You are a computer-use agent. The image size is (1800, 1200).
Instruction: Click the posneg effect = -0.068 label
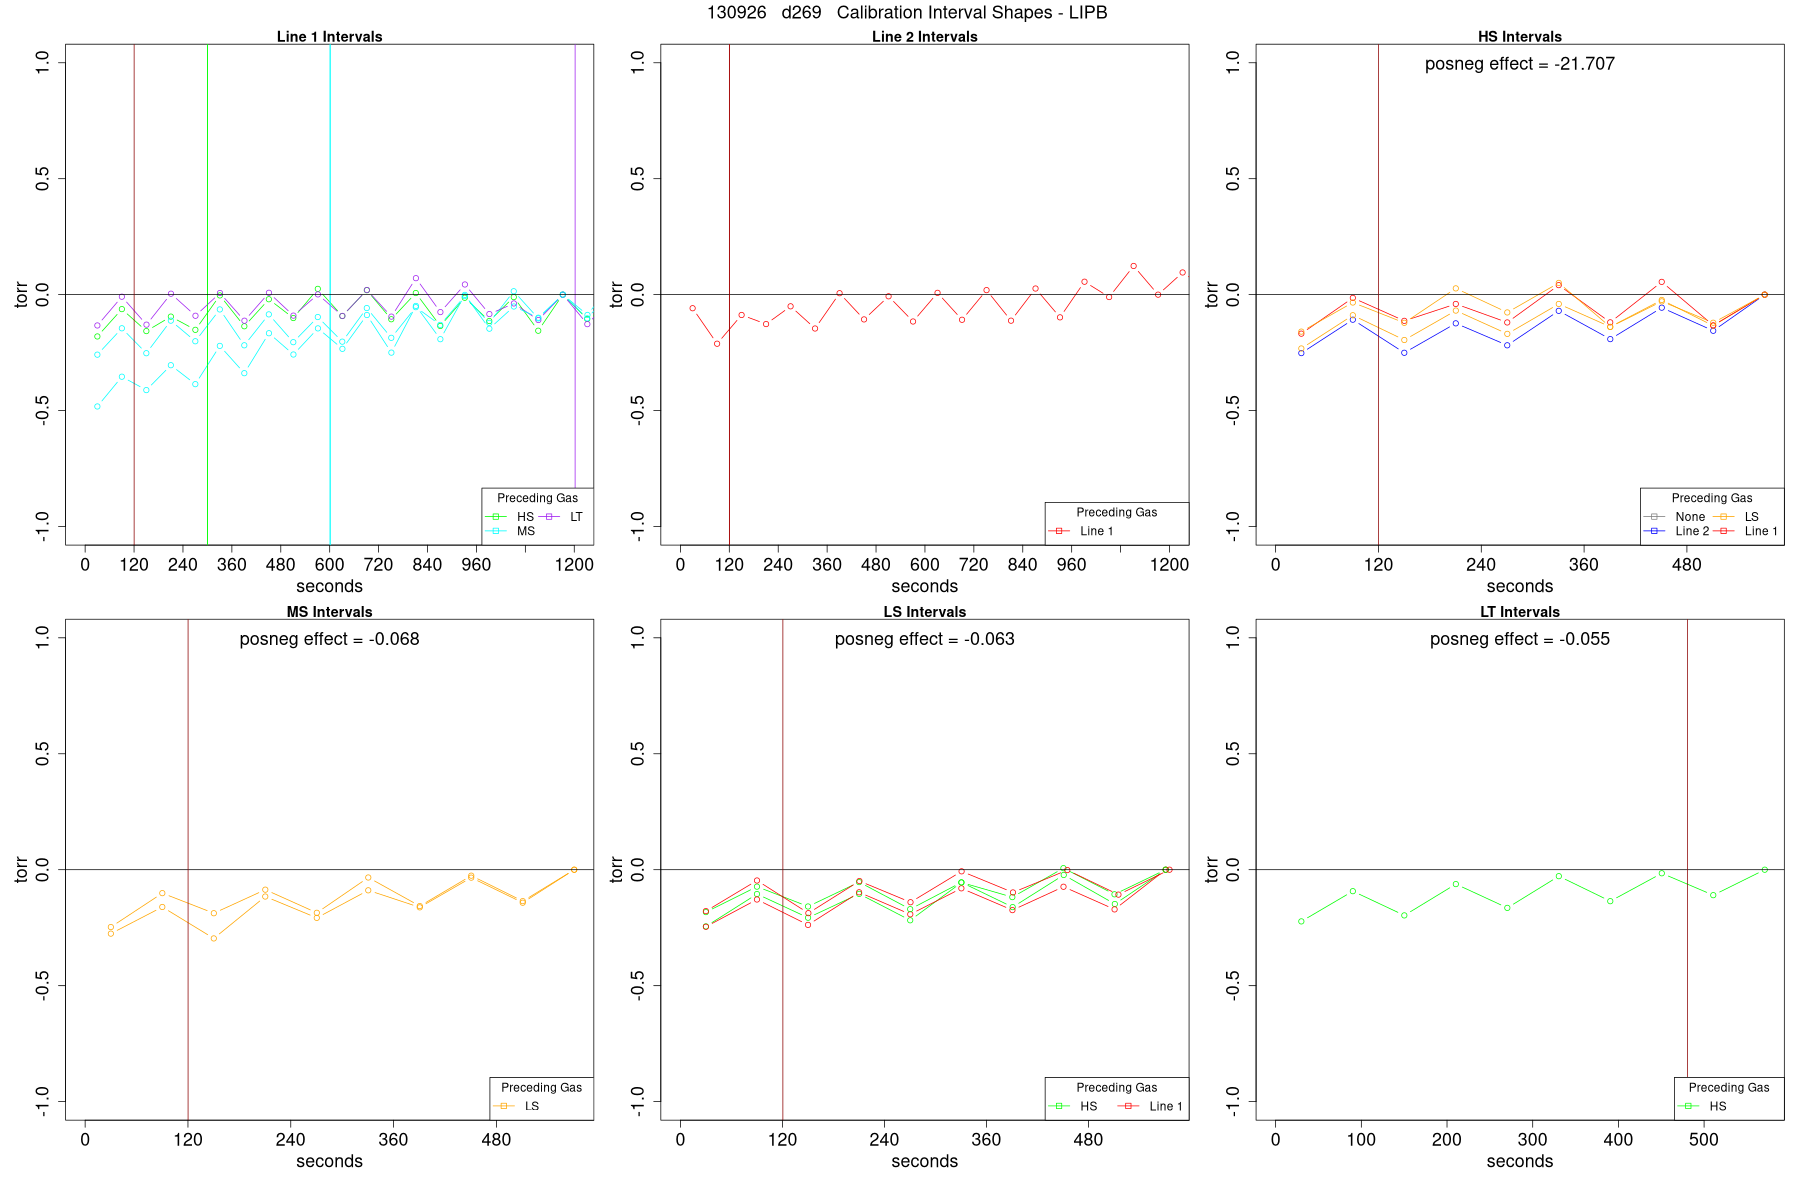[329, 639]
